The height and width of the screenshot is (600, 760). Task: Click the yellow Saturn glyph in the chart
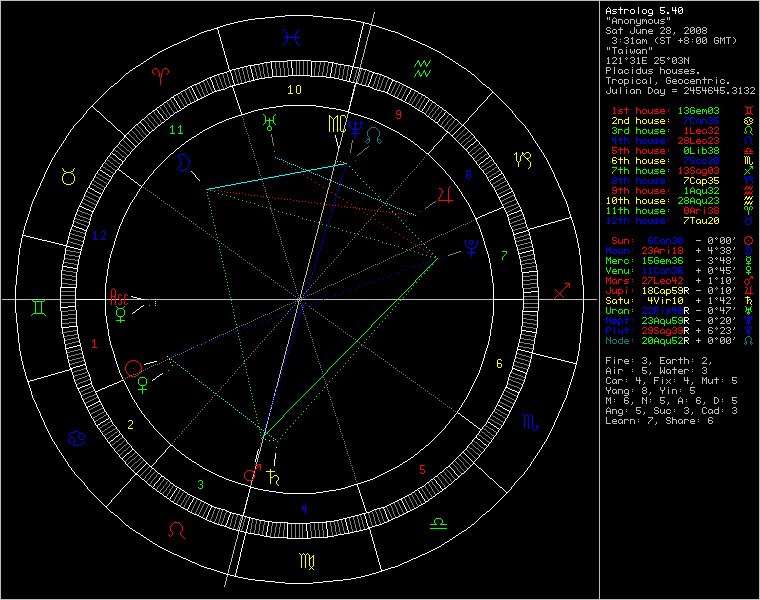(274, 477)
